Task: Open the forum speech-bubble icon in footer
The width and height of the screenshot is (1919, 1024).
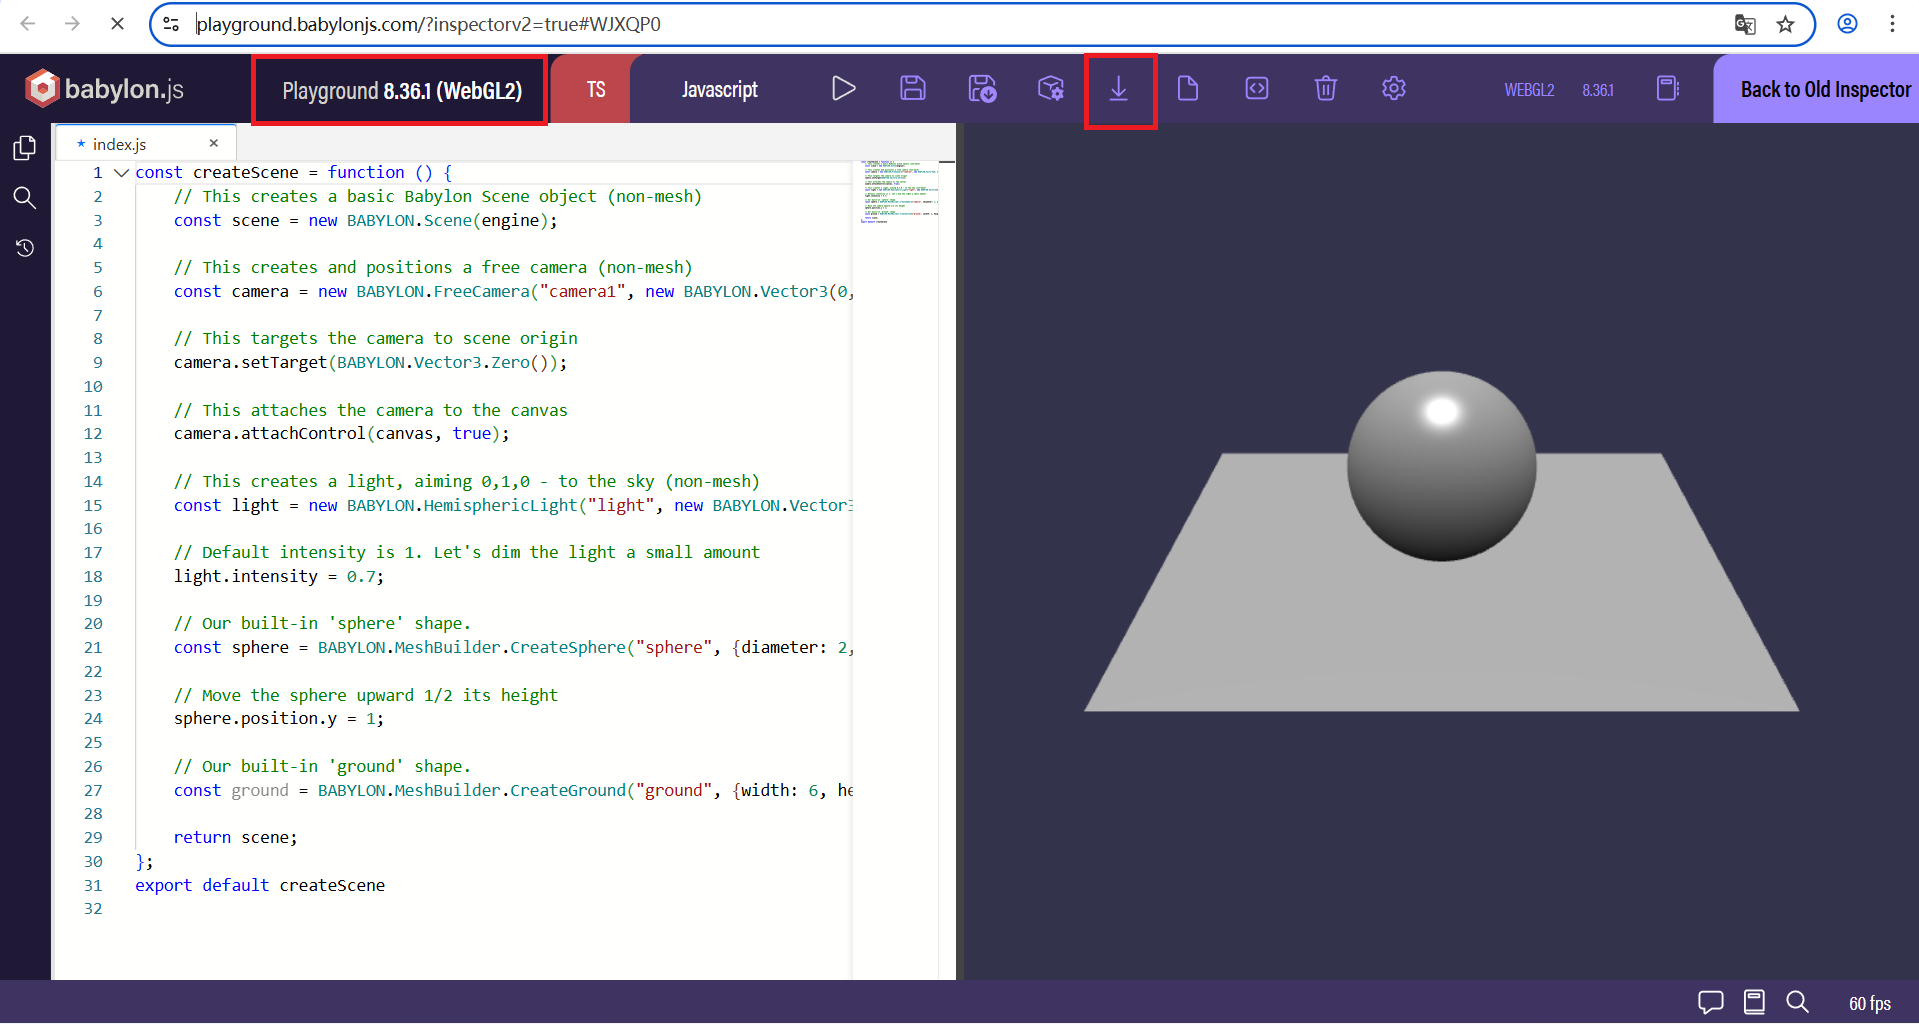Action: (1711, 1002)
